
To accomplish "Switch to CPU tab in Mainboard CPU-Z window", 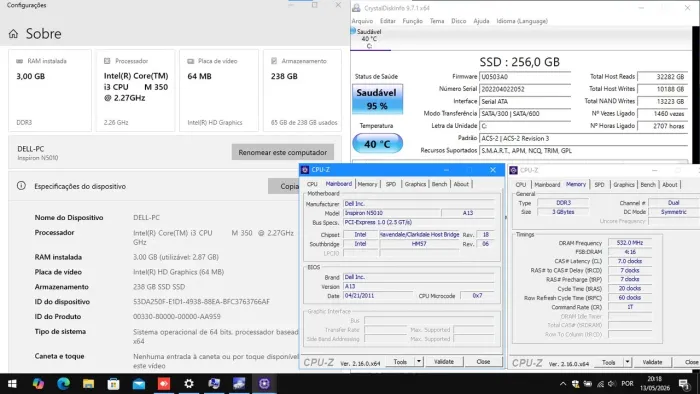I will (312, 184).
